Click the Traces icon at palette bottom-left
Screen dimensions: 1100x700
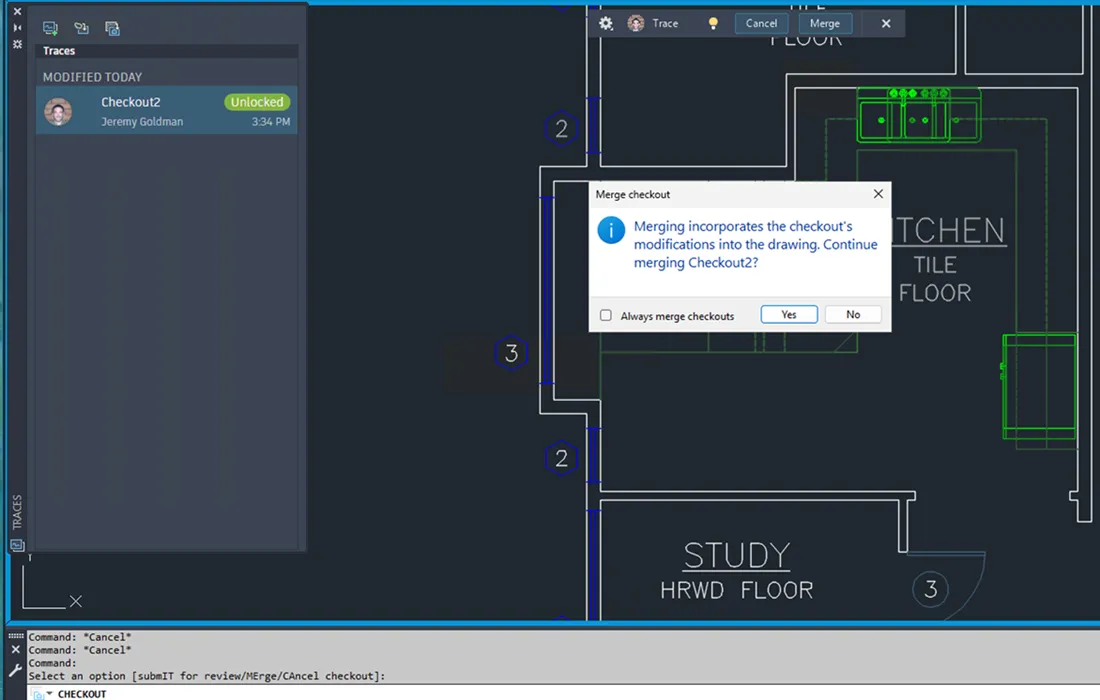pyautogui.click(x=17, y=545)
